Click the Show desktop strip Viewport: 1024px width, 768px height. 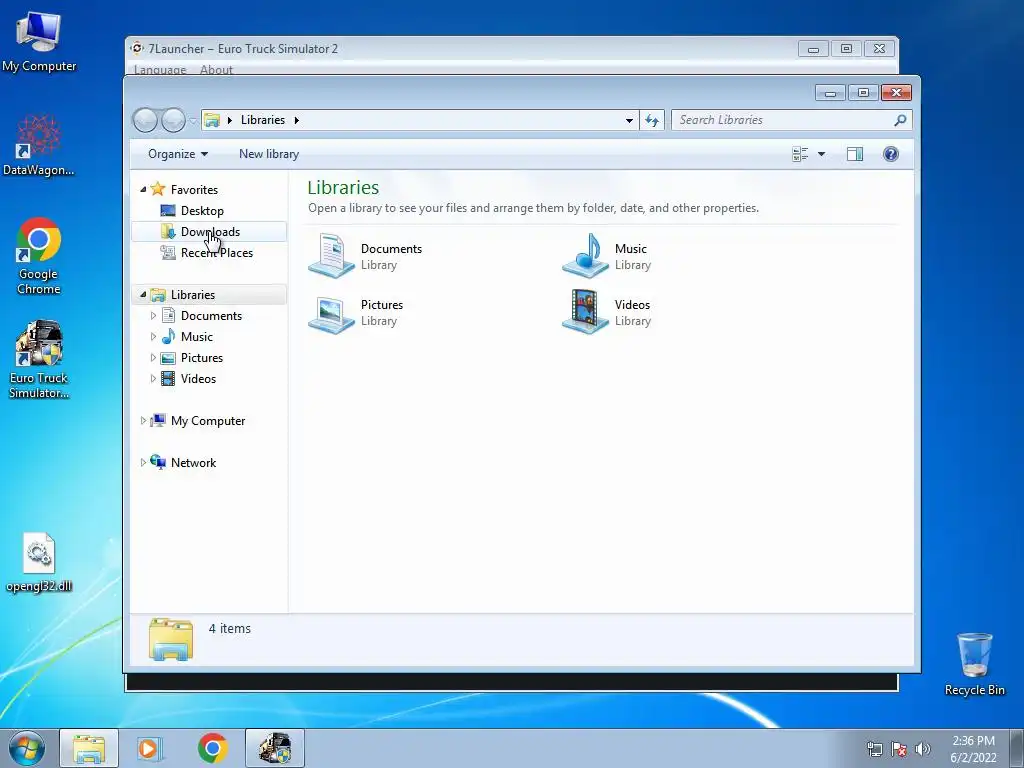click(1016, 748)
